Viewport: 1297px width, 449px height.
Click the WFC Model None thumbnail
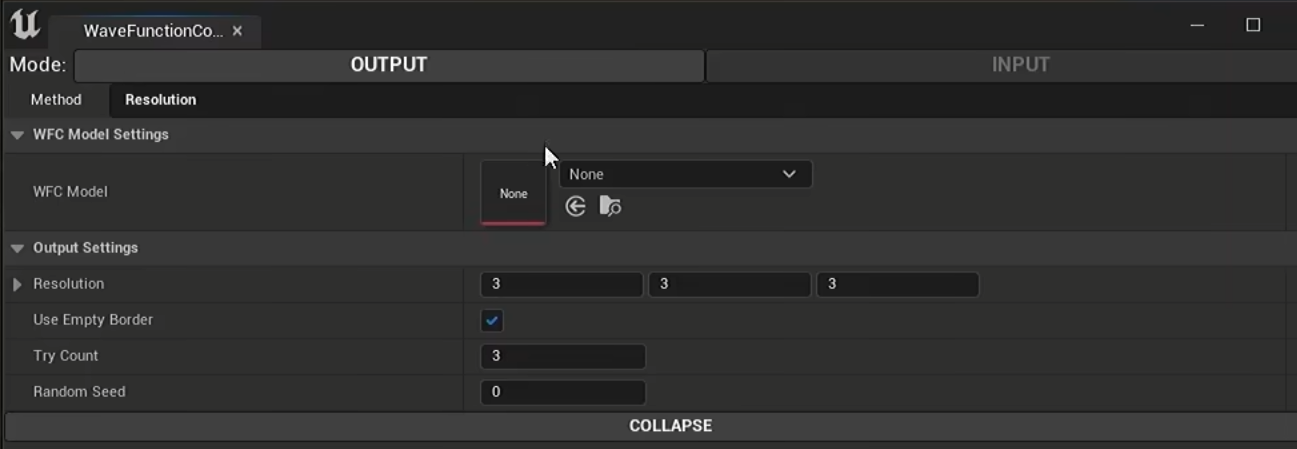pos(513,193)
